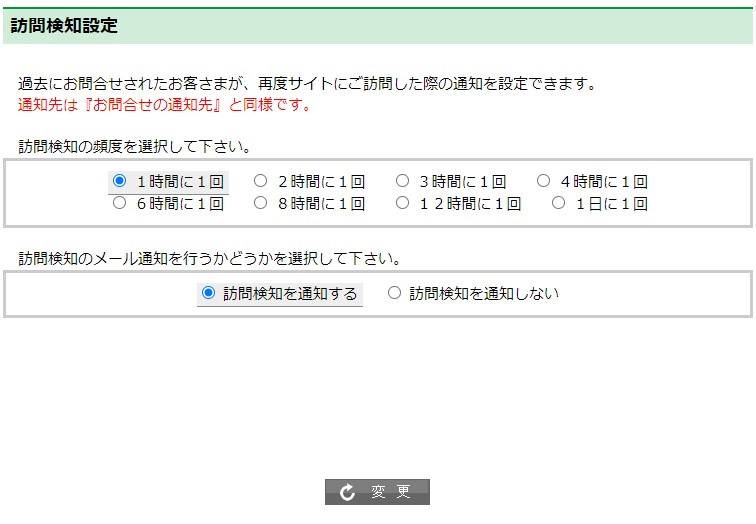The width and height of the screenshot is (756, 524).
Task: Click the 訪問検知の頻度を選択して下さい label
Action: [135, 147]
